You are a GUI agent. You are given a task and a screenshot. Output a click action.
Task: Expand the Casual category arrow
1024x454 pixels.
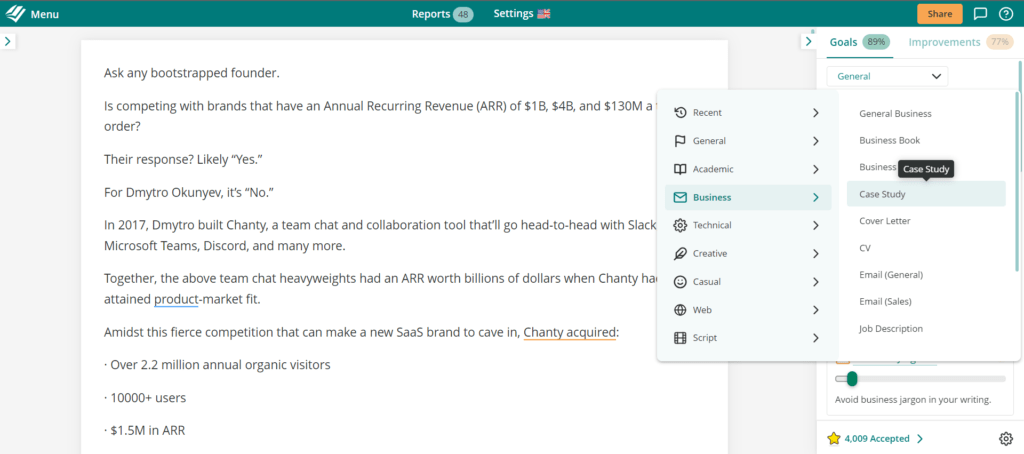(815, 282)
